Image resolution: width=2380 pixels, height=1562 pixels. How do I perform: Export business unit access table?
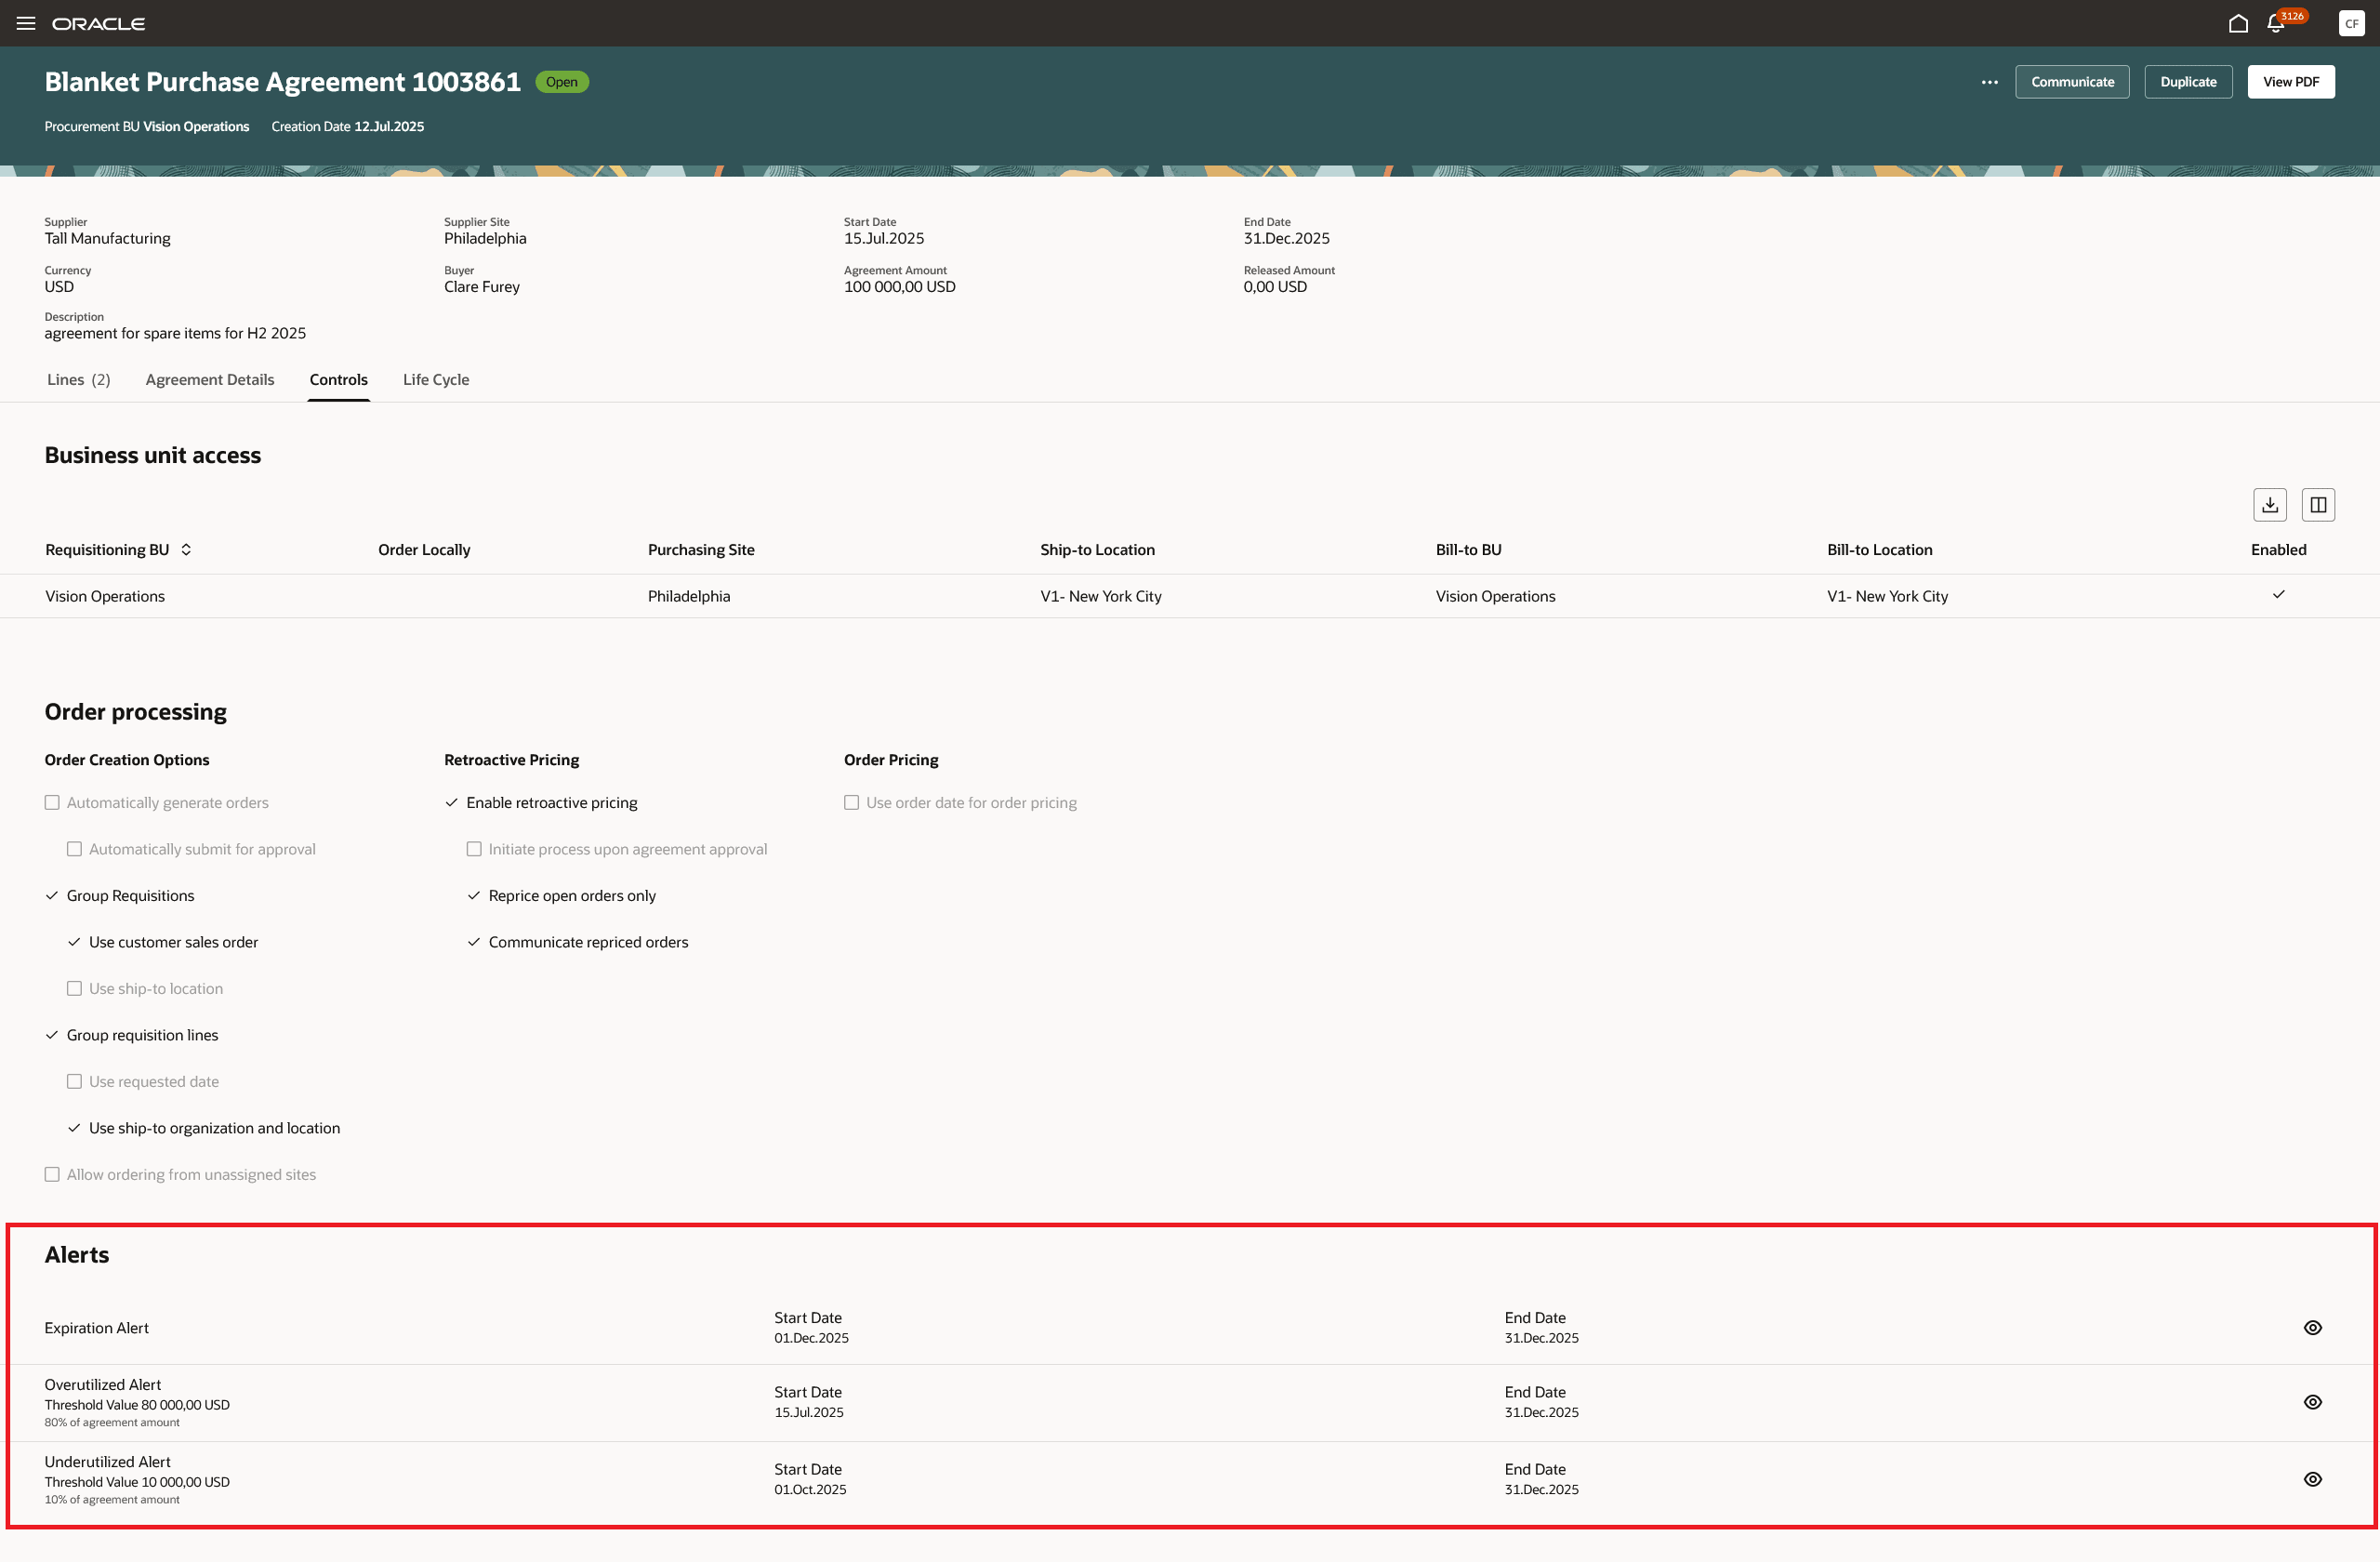tap(2269, 505)
